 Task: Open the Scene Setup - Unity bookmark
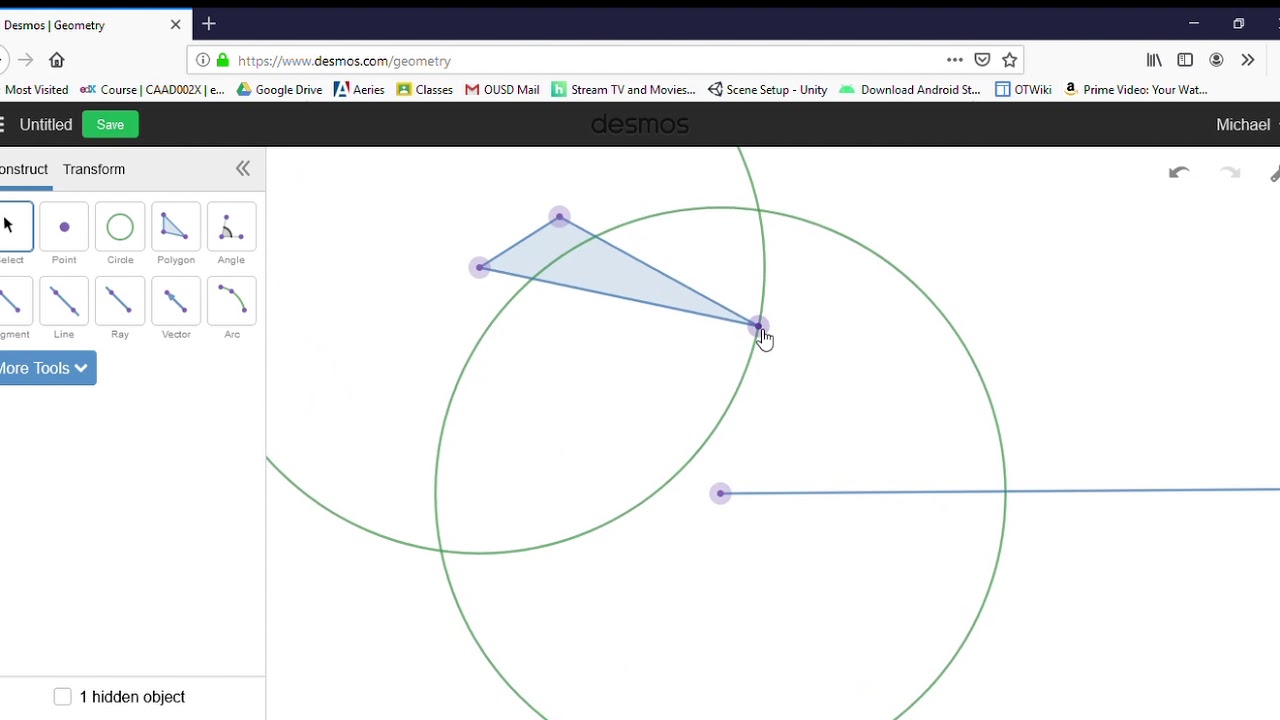click(767, 89)
